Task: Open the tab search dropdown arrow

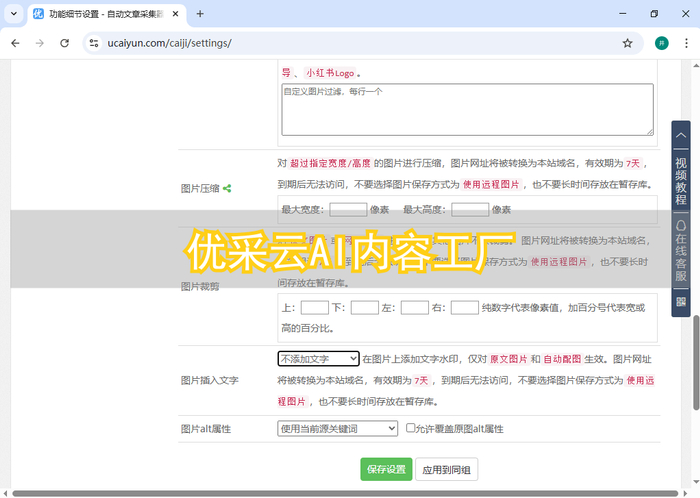Action: click(x=14, y=14)
